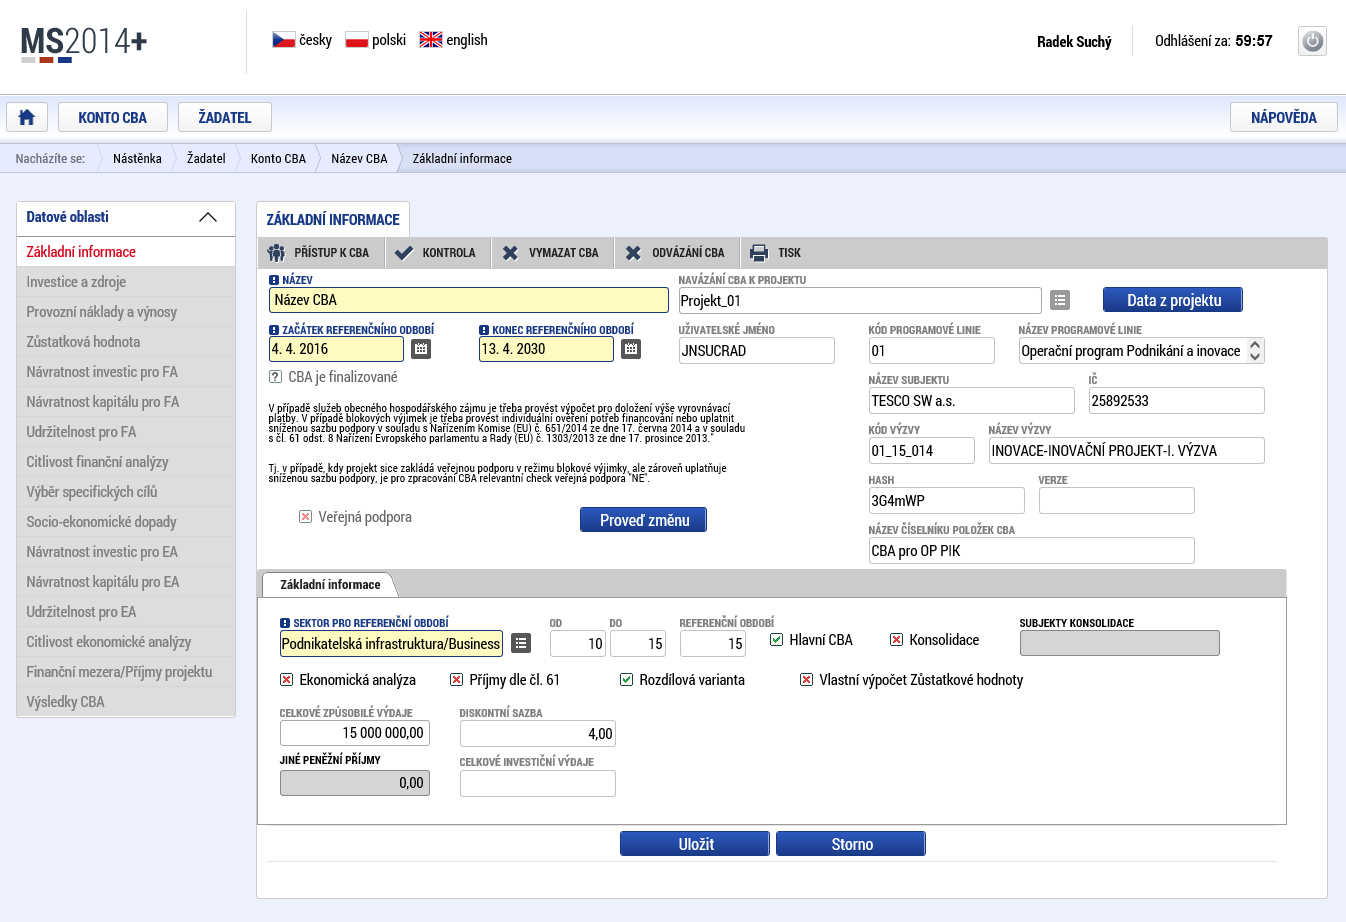Open Návratnost investic pro FA in sidebar
Image resolution: width=1346 pixels, height=922 pixels.
click(x=126, y=372)
